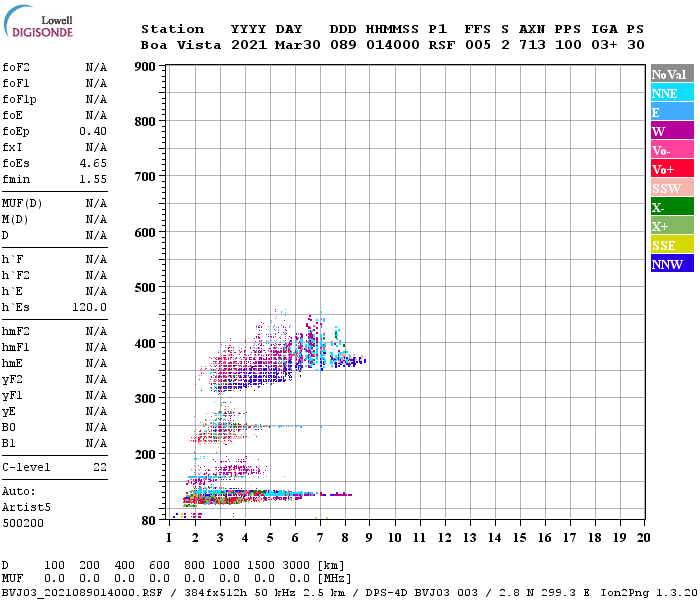Click the hmF2 label

click(x=16, y=331)
